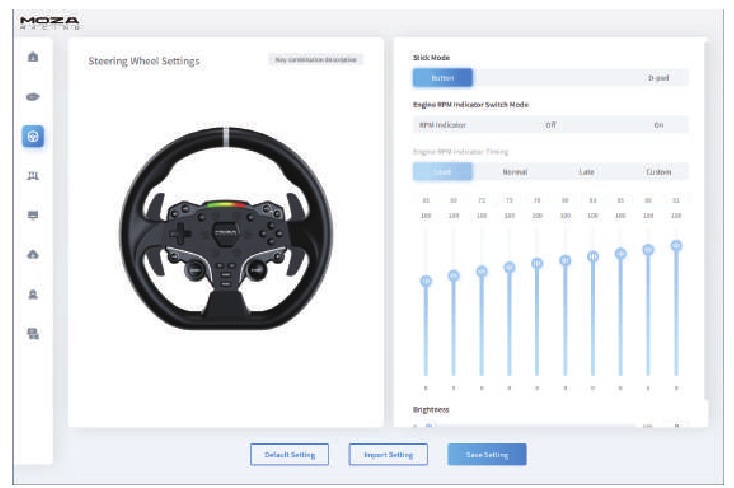Image resolution: width=734 pixels, height=488 pixels.
Task: Set Stick Mode to Button
Action: point(442,78)
